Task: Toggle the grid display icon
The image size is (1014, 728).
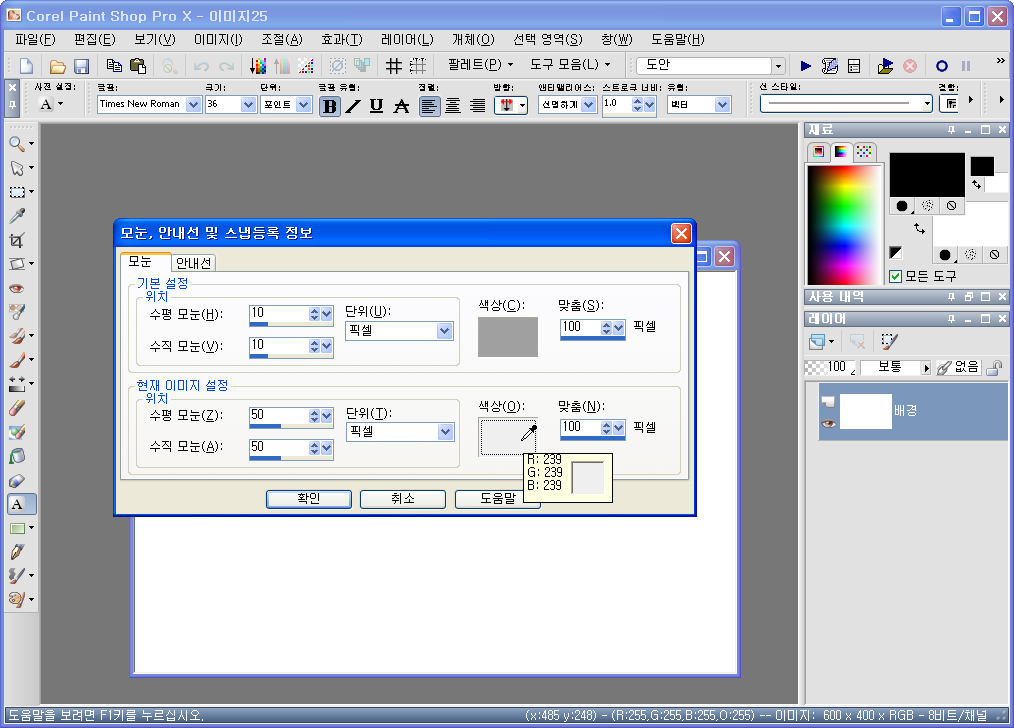Action: click(393, 65)
